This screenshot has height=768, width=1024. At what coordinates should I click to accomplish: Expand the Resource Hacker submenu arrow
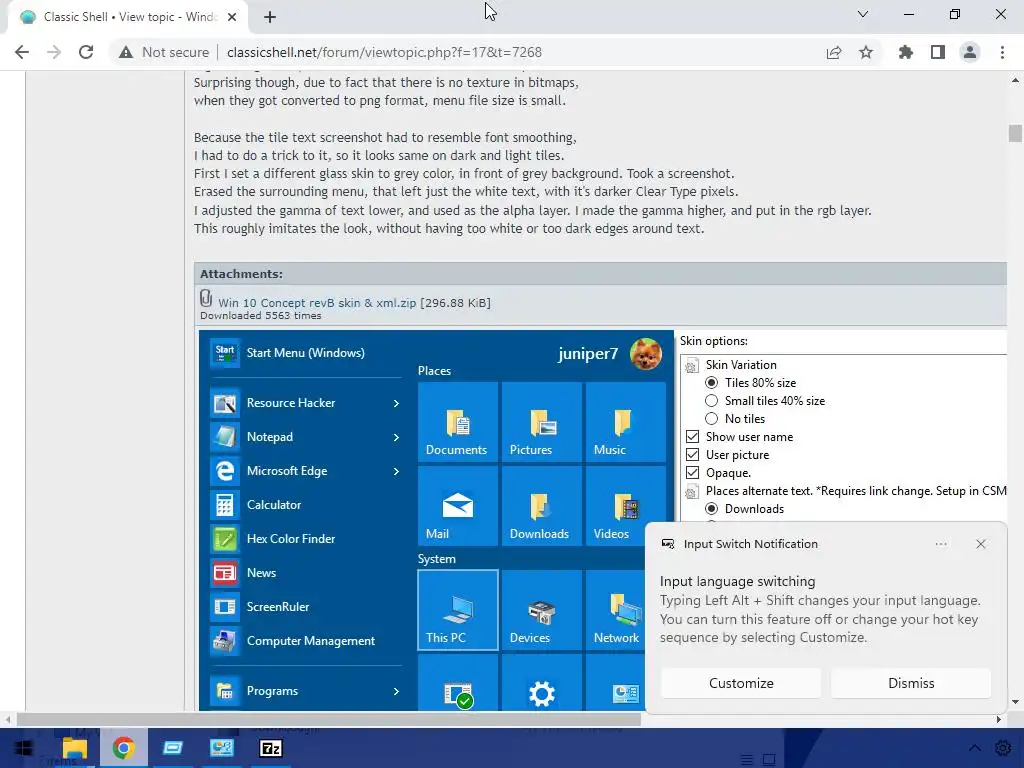396,404
